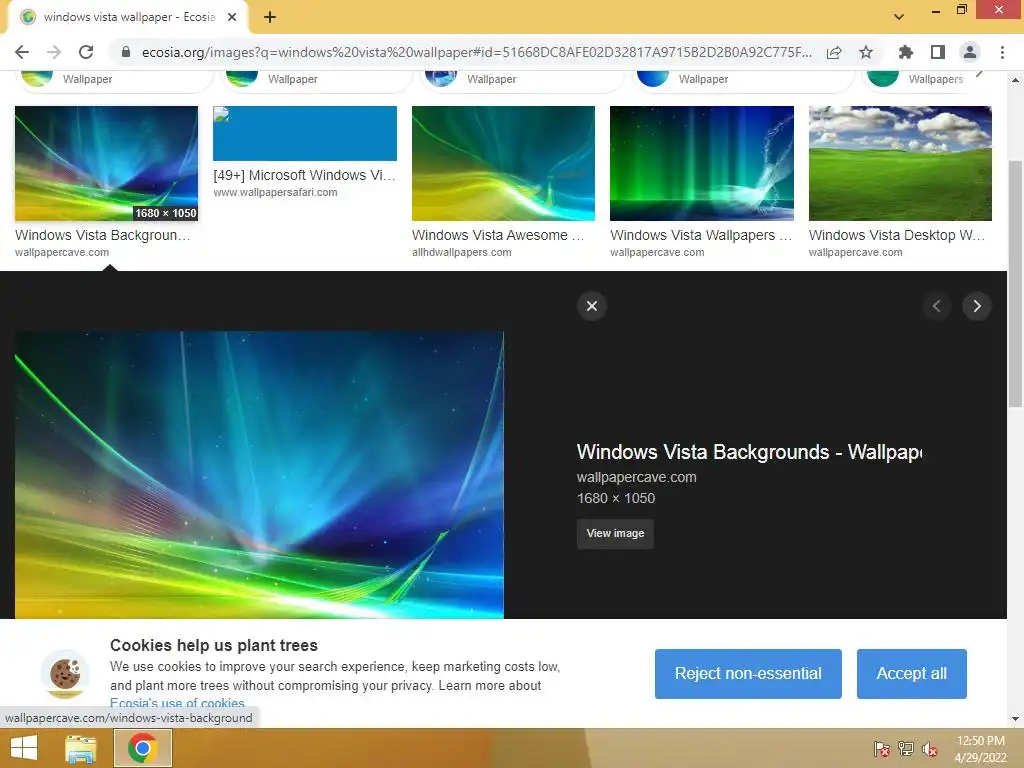
Task: Close the image preview panel
Action: [592, 306]
